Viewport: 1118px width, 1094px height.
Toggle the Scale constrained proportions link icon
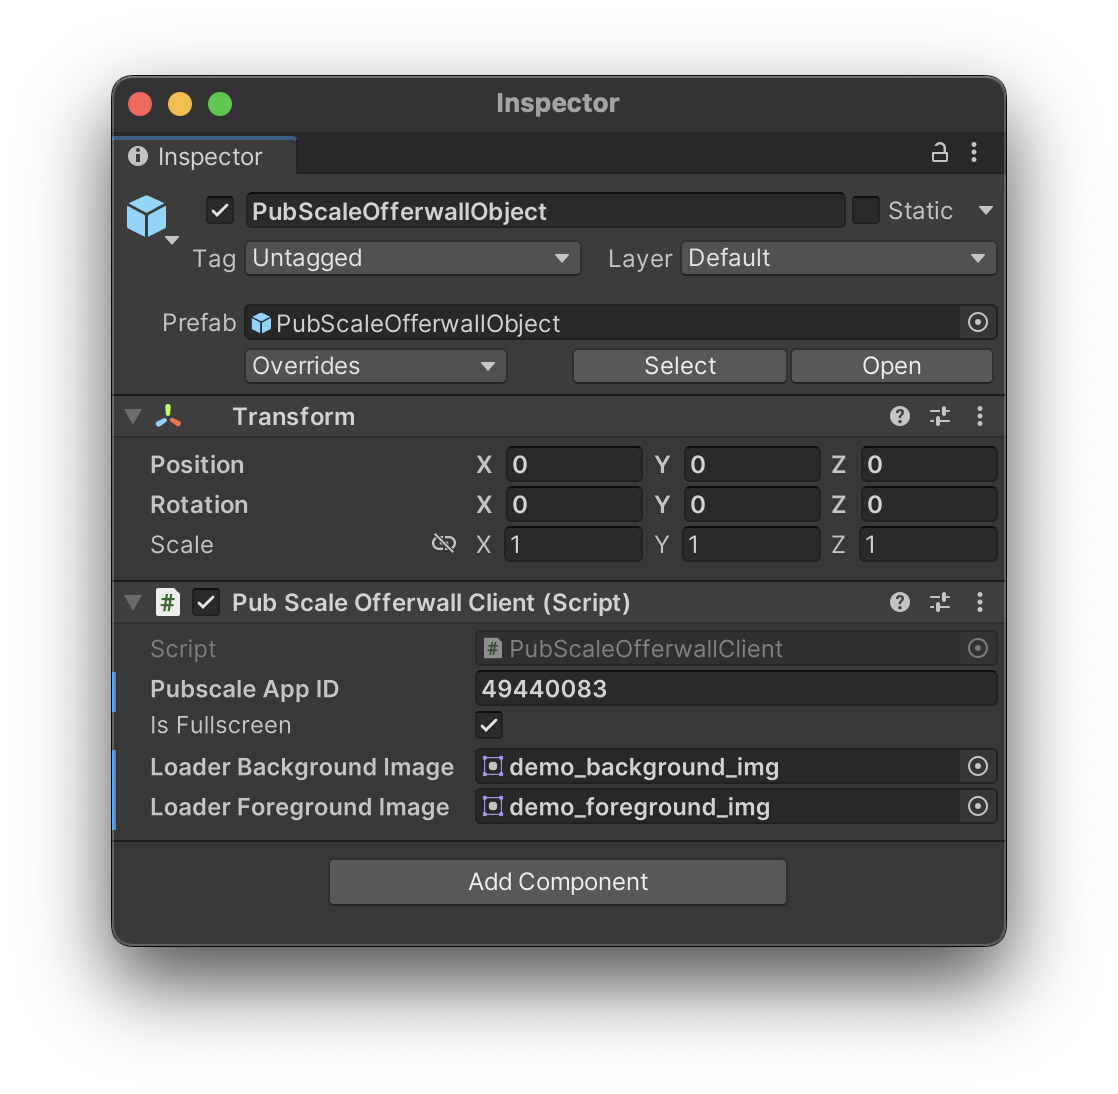tap(443, 544)
